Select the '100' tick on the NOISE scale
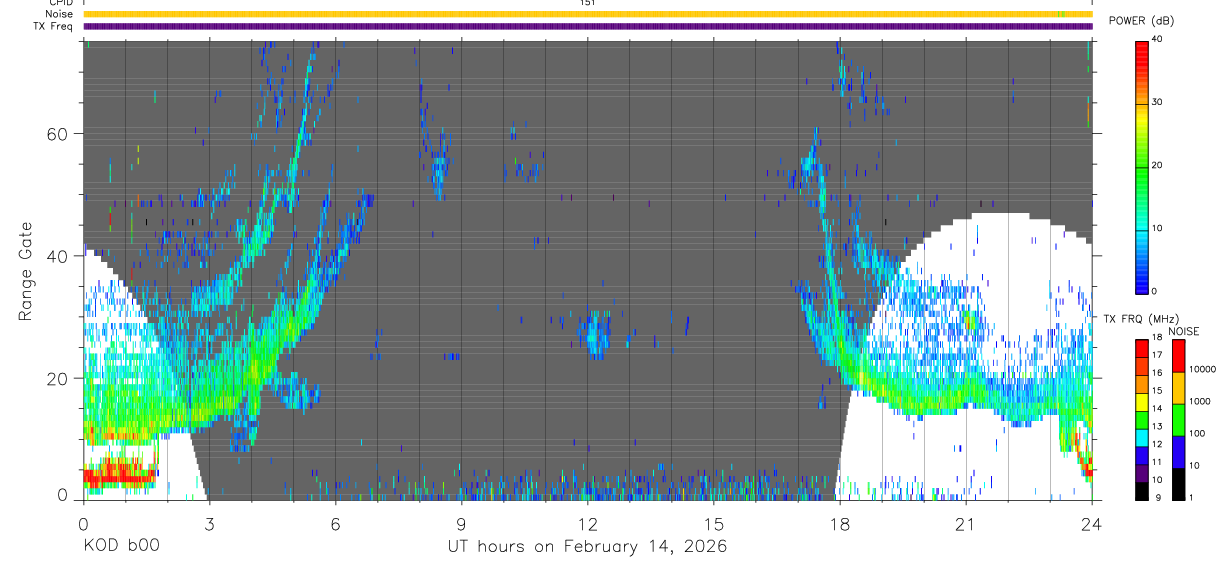This screenshot has width=1228, height=567. [x=1195, y=433]
